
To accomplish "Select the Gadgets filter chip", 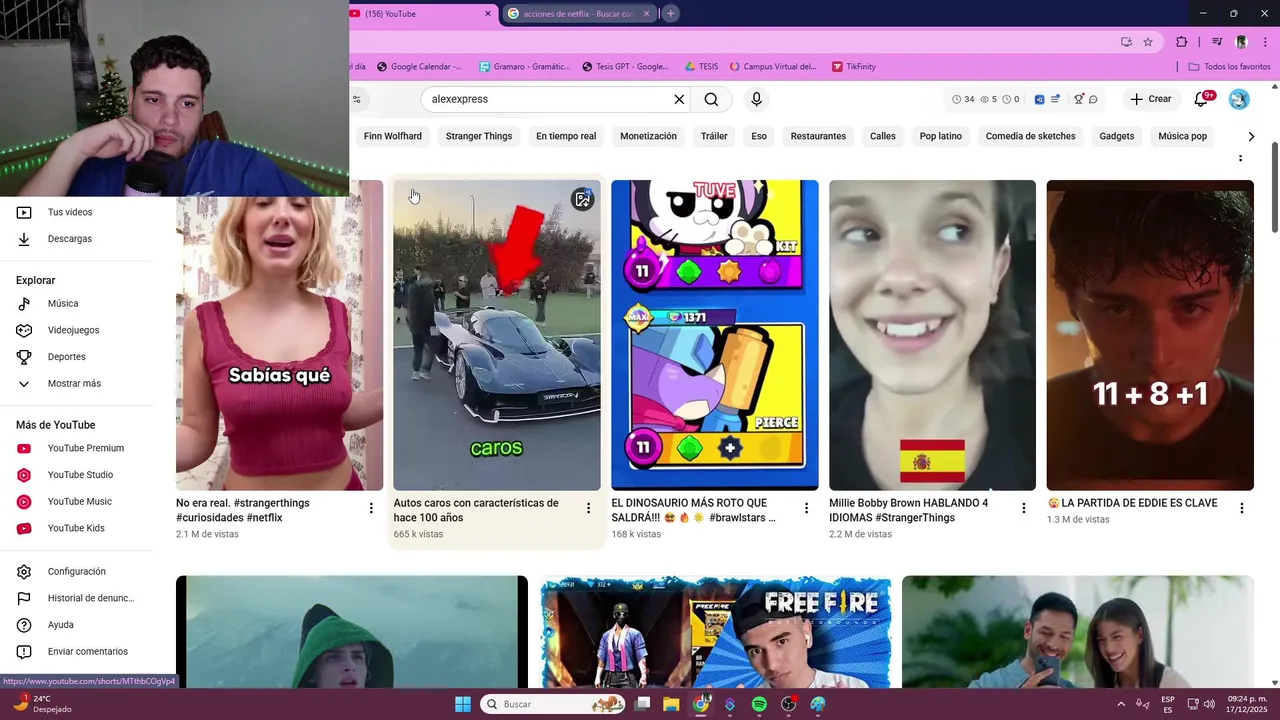I will click(1117, 136).
